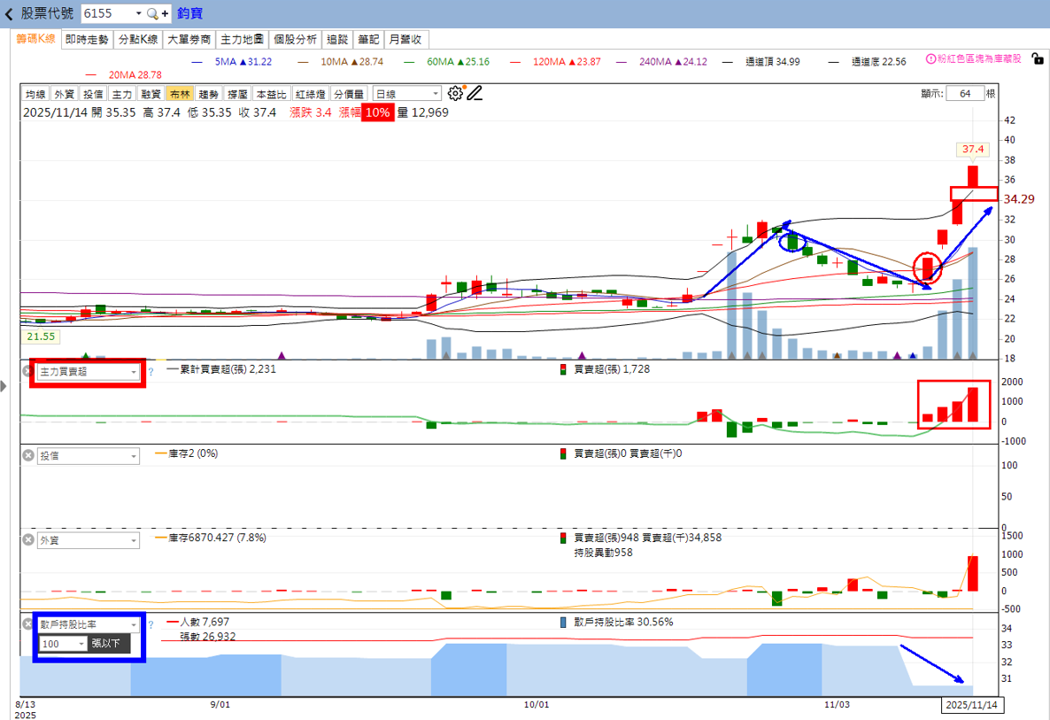The height and width of the screenshot is (720, 1050).
Task: Open the 月營收 monthly revenue tab
Action: [406, 40]
